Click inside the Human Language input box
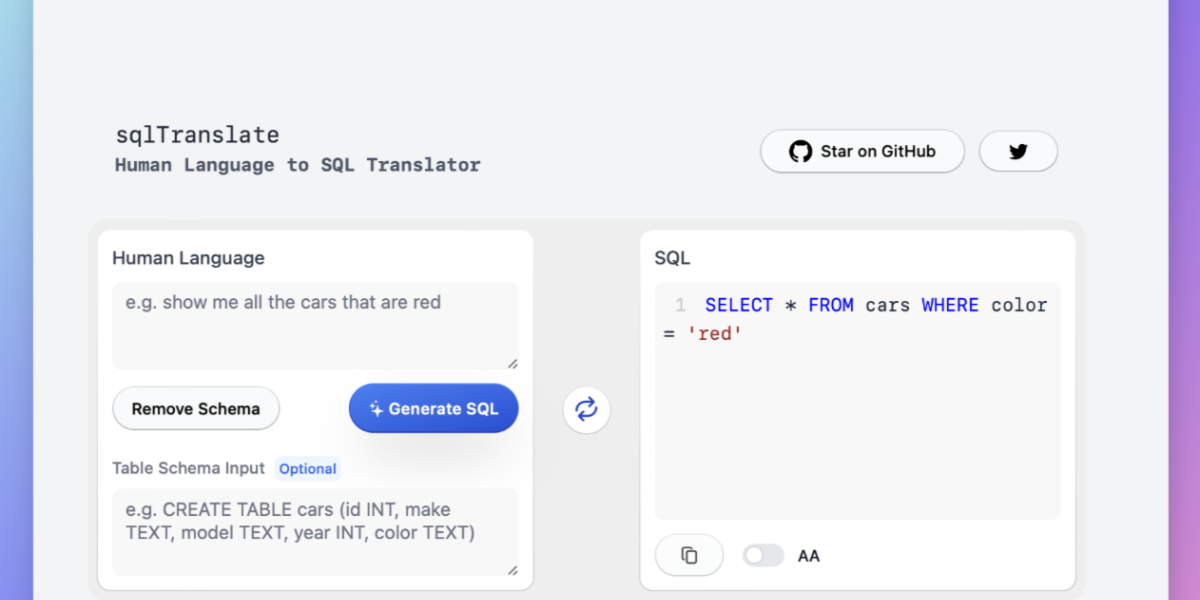This screenshot has width=1200, height=600. (315, 325)
